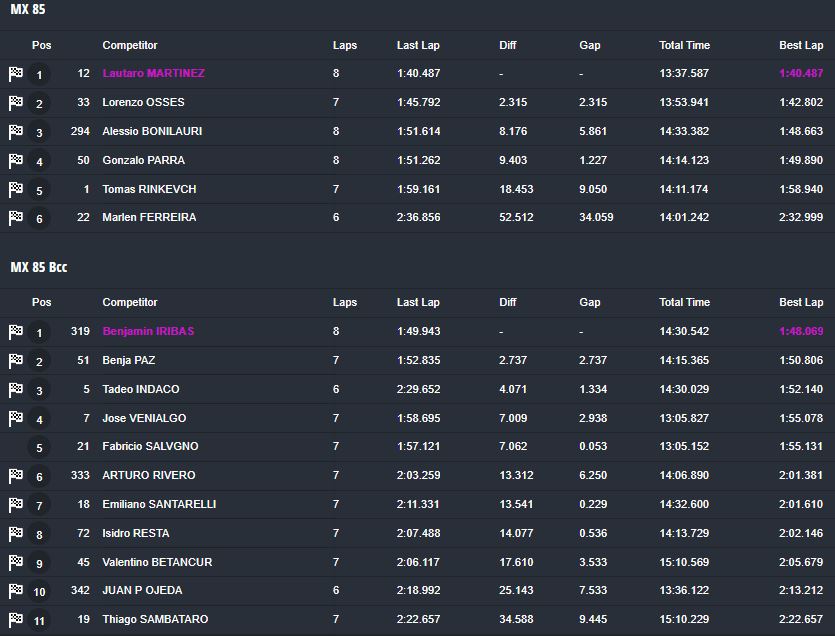835x636 pixels.
Task: Click Laps column header in MX 85 table
Action: [344, 45]
